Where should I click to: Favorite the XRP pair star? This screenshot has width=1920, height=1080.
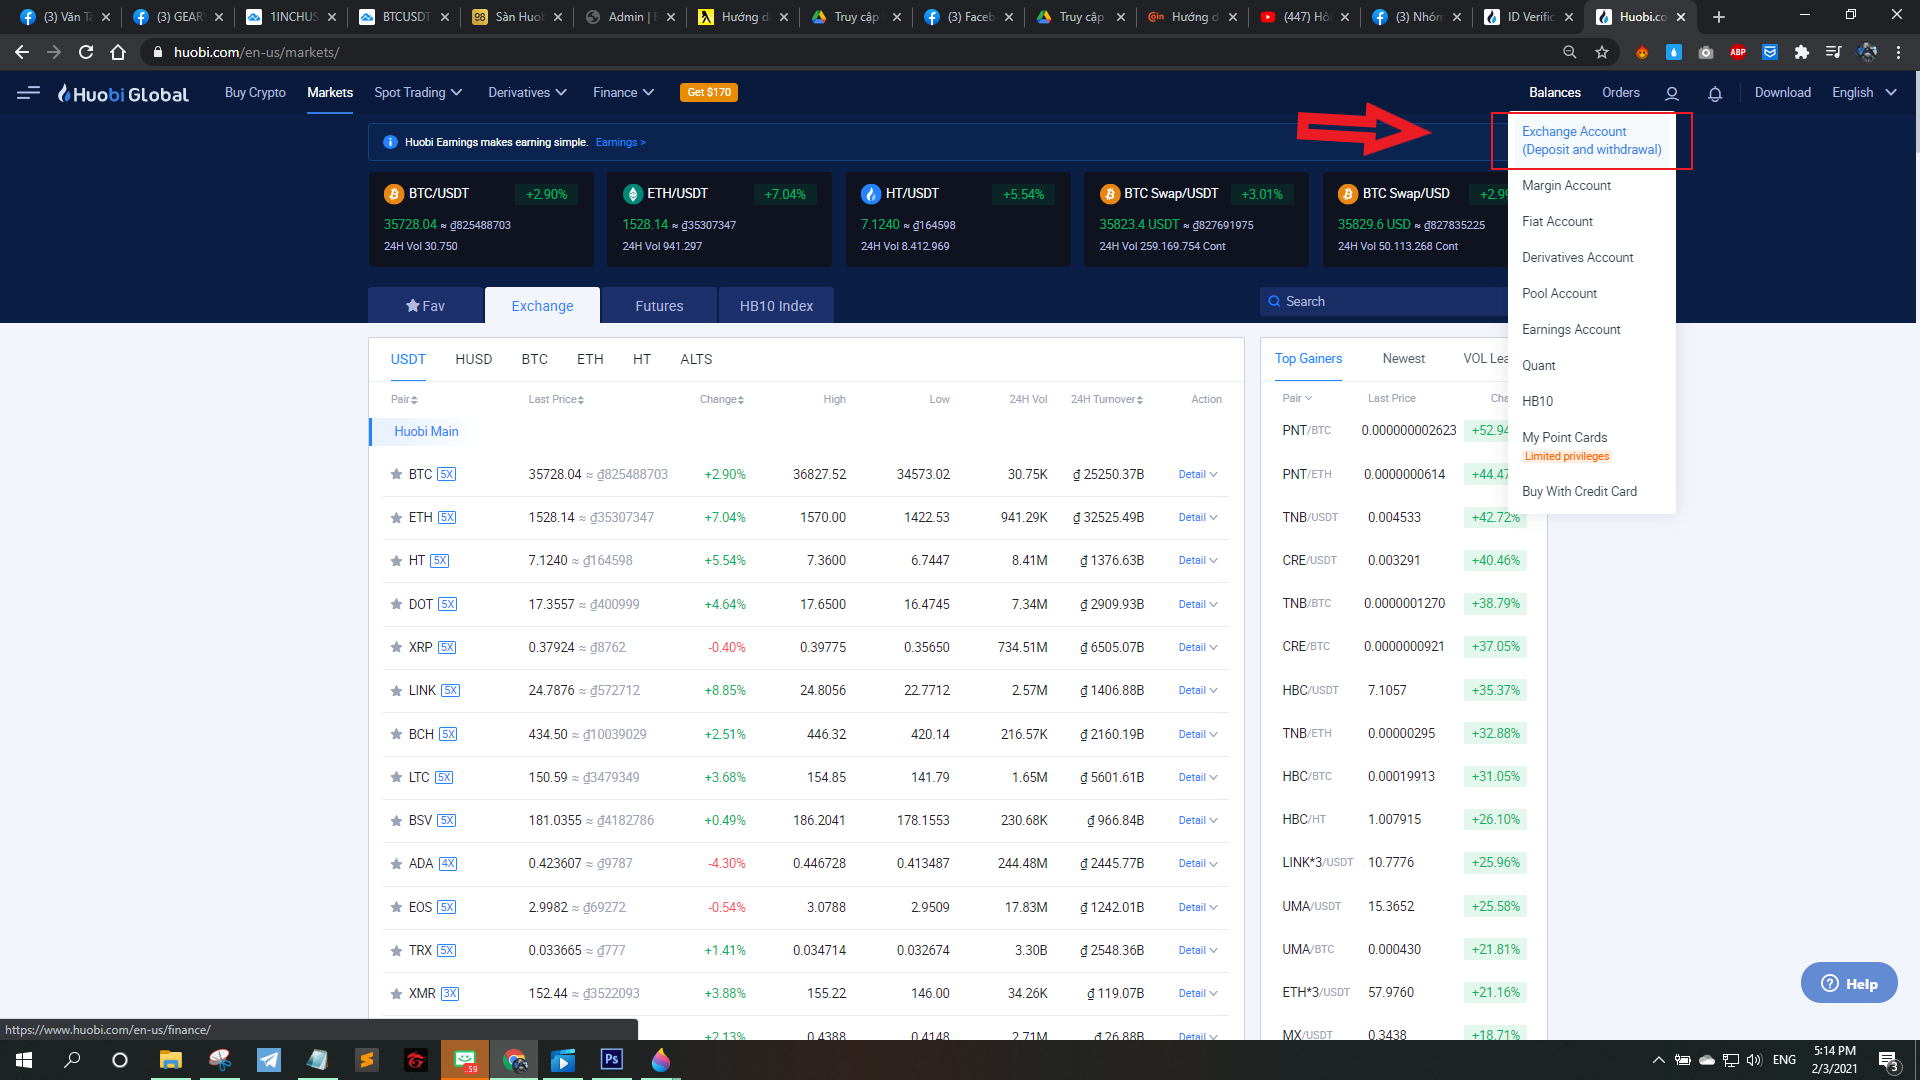tap(396, 648)
